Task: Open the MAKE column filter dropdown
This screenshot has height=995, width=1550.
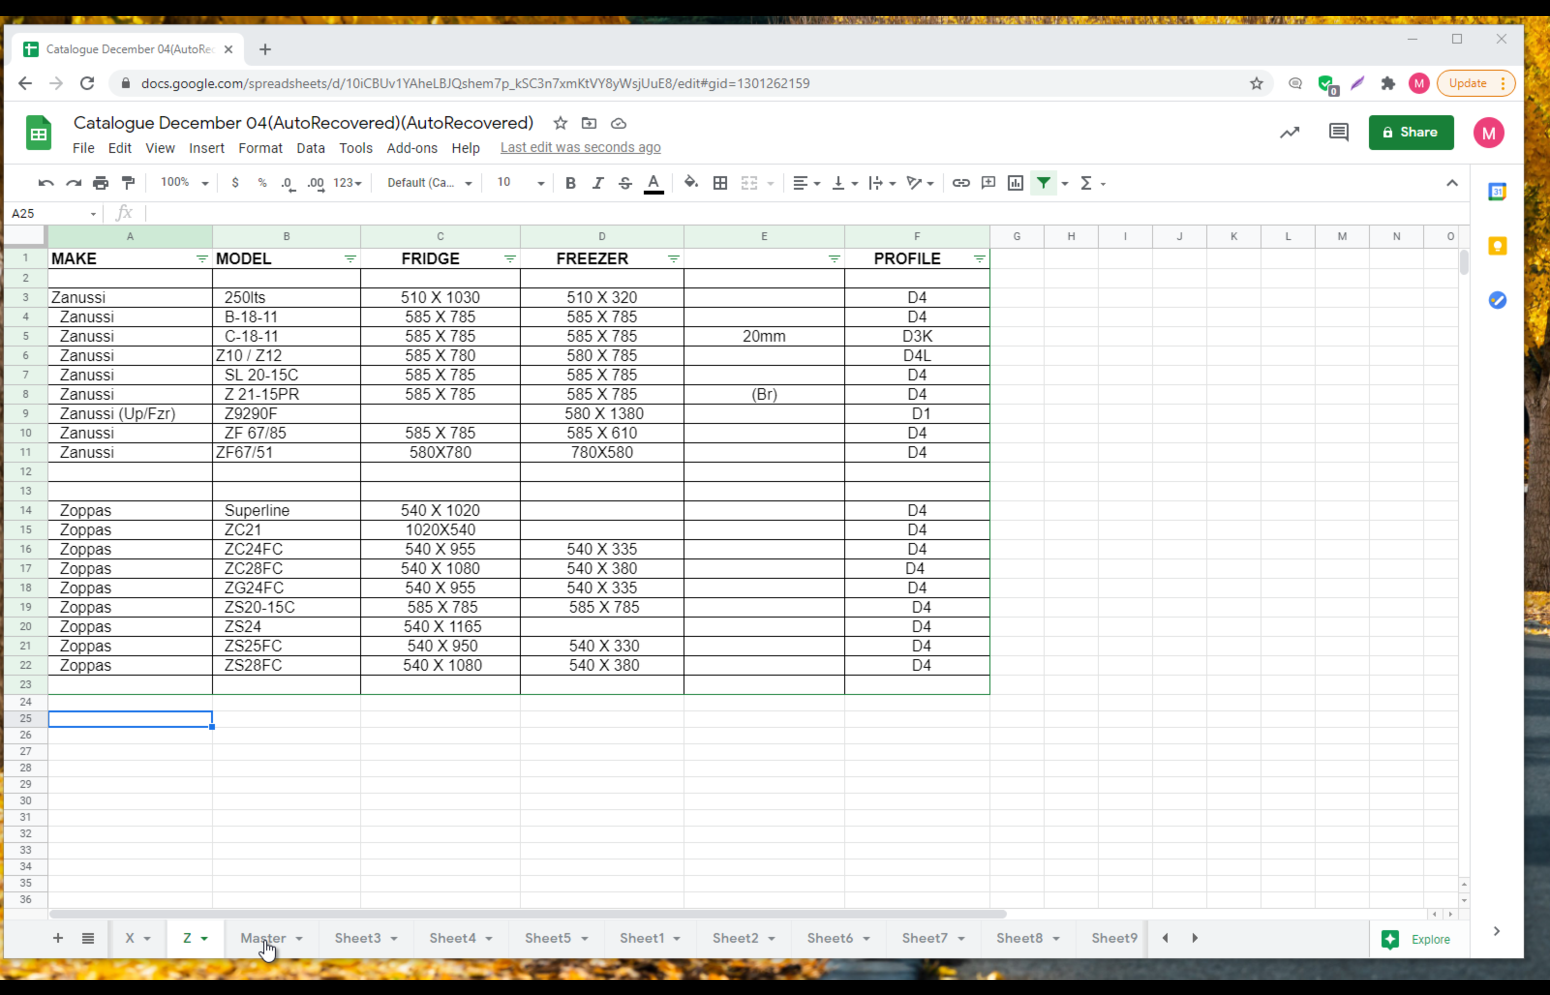Action: click(x=201, y=259)
